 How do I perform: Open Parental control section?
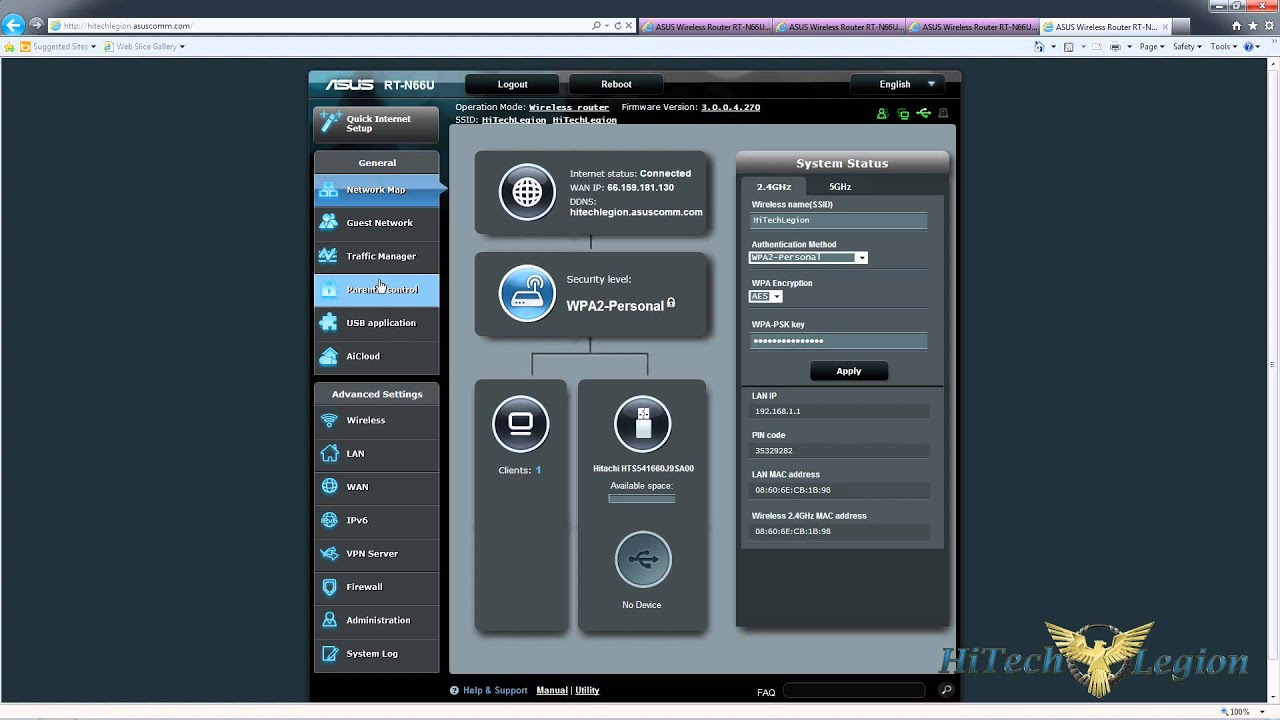(376, 290)
